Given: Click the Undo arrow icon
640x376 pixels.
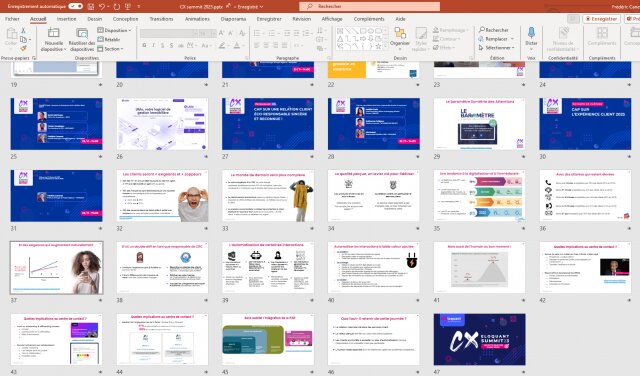Looking at the screenshot, I should click(x=102, y=7).
